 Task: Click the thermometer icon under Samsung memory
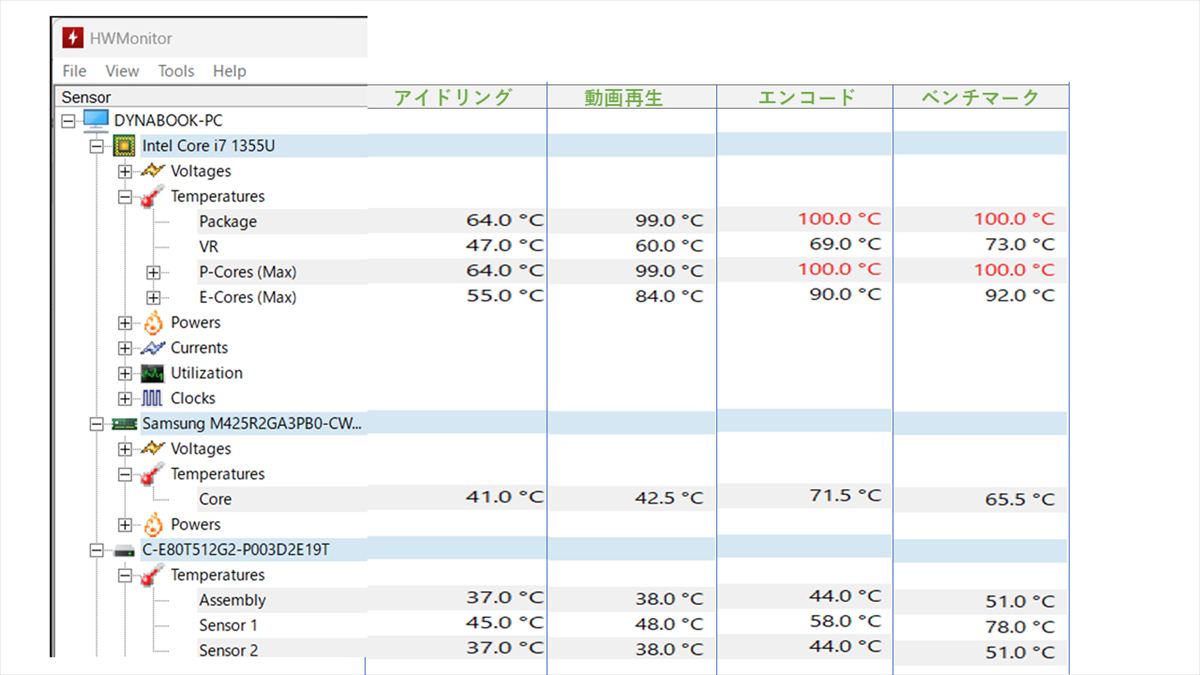153,475
